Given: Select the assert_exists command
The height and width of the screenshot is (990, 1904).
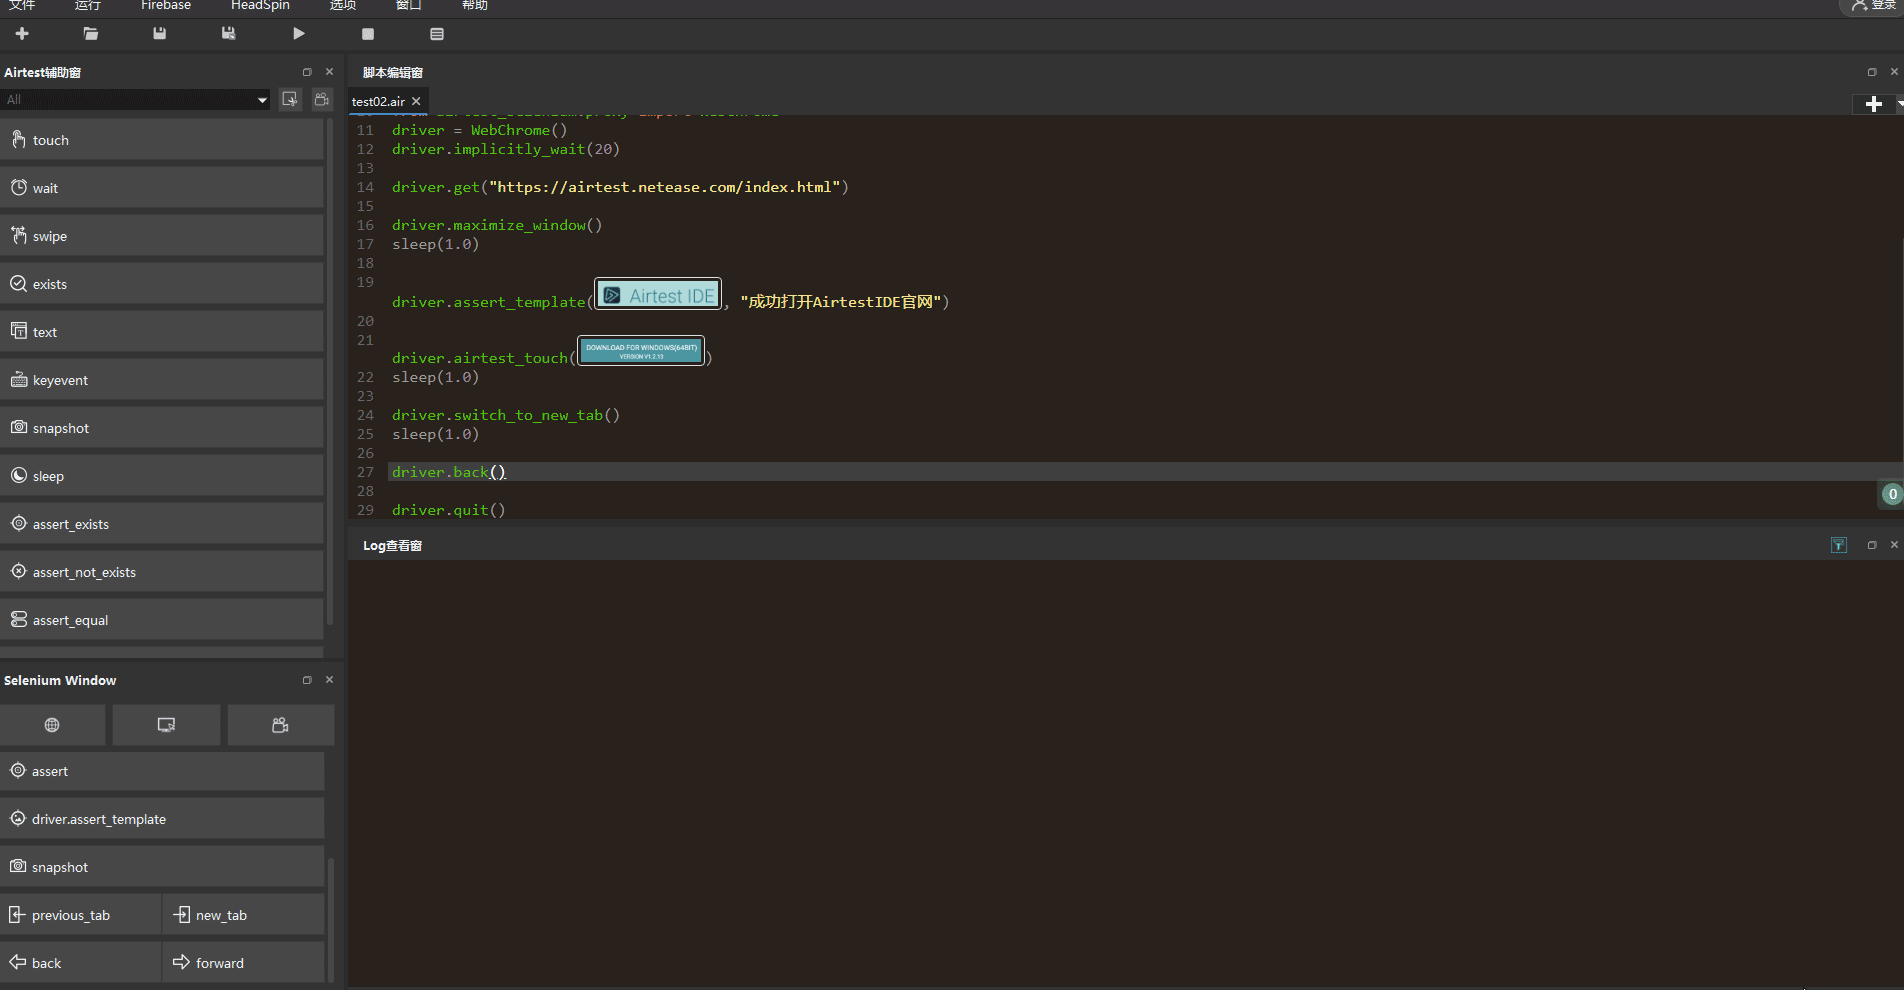Looking at the screenshot, I should coord(162,524).
